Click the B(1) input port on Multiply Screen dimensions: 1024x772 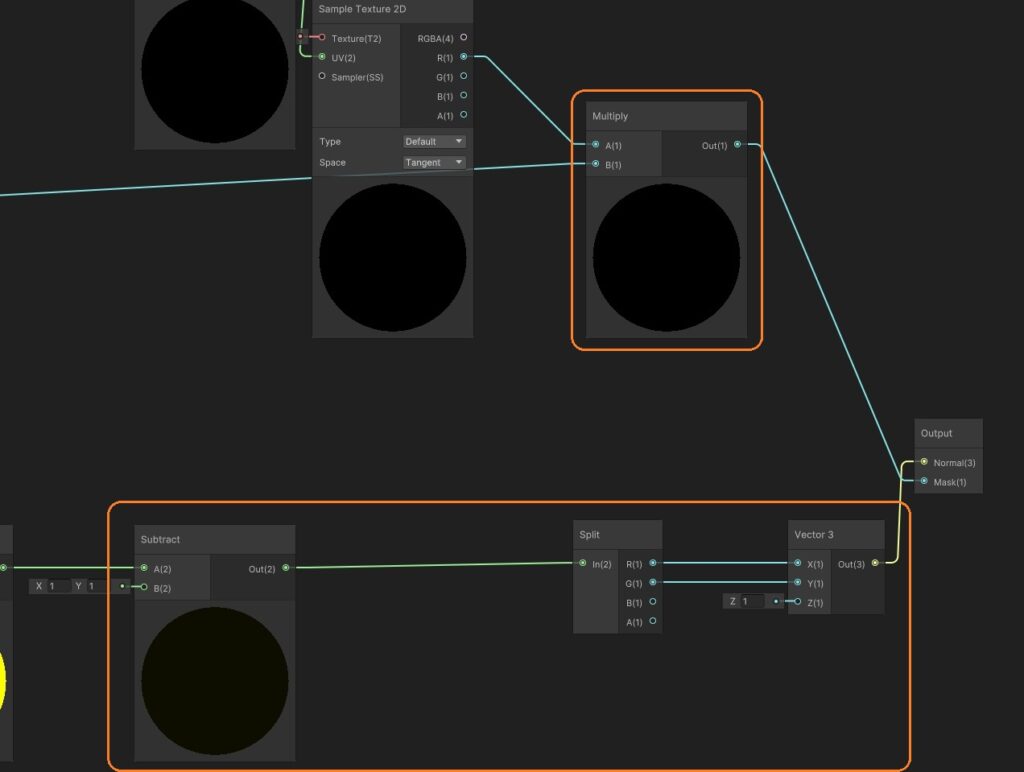point(596,165)
